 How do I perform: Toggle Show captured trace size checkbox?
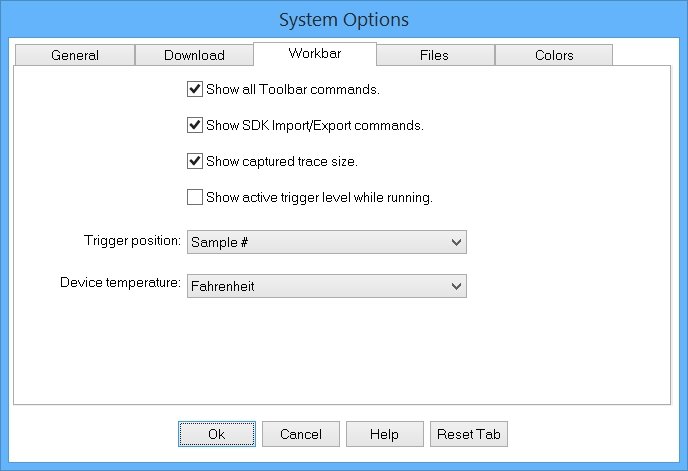[x=195, y=161]
